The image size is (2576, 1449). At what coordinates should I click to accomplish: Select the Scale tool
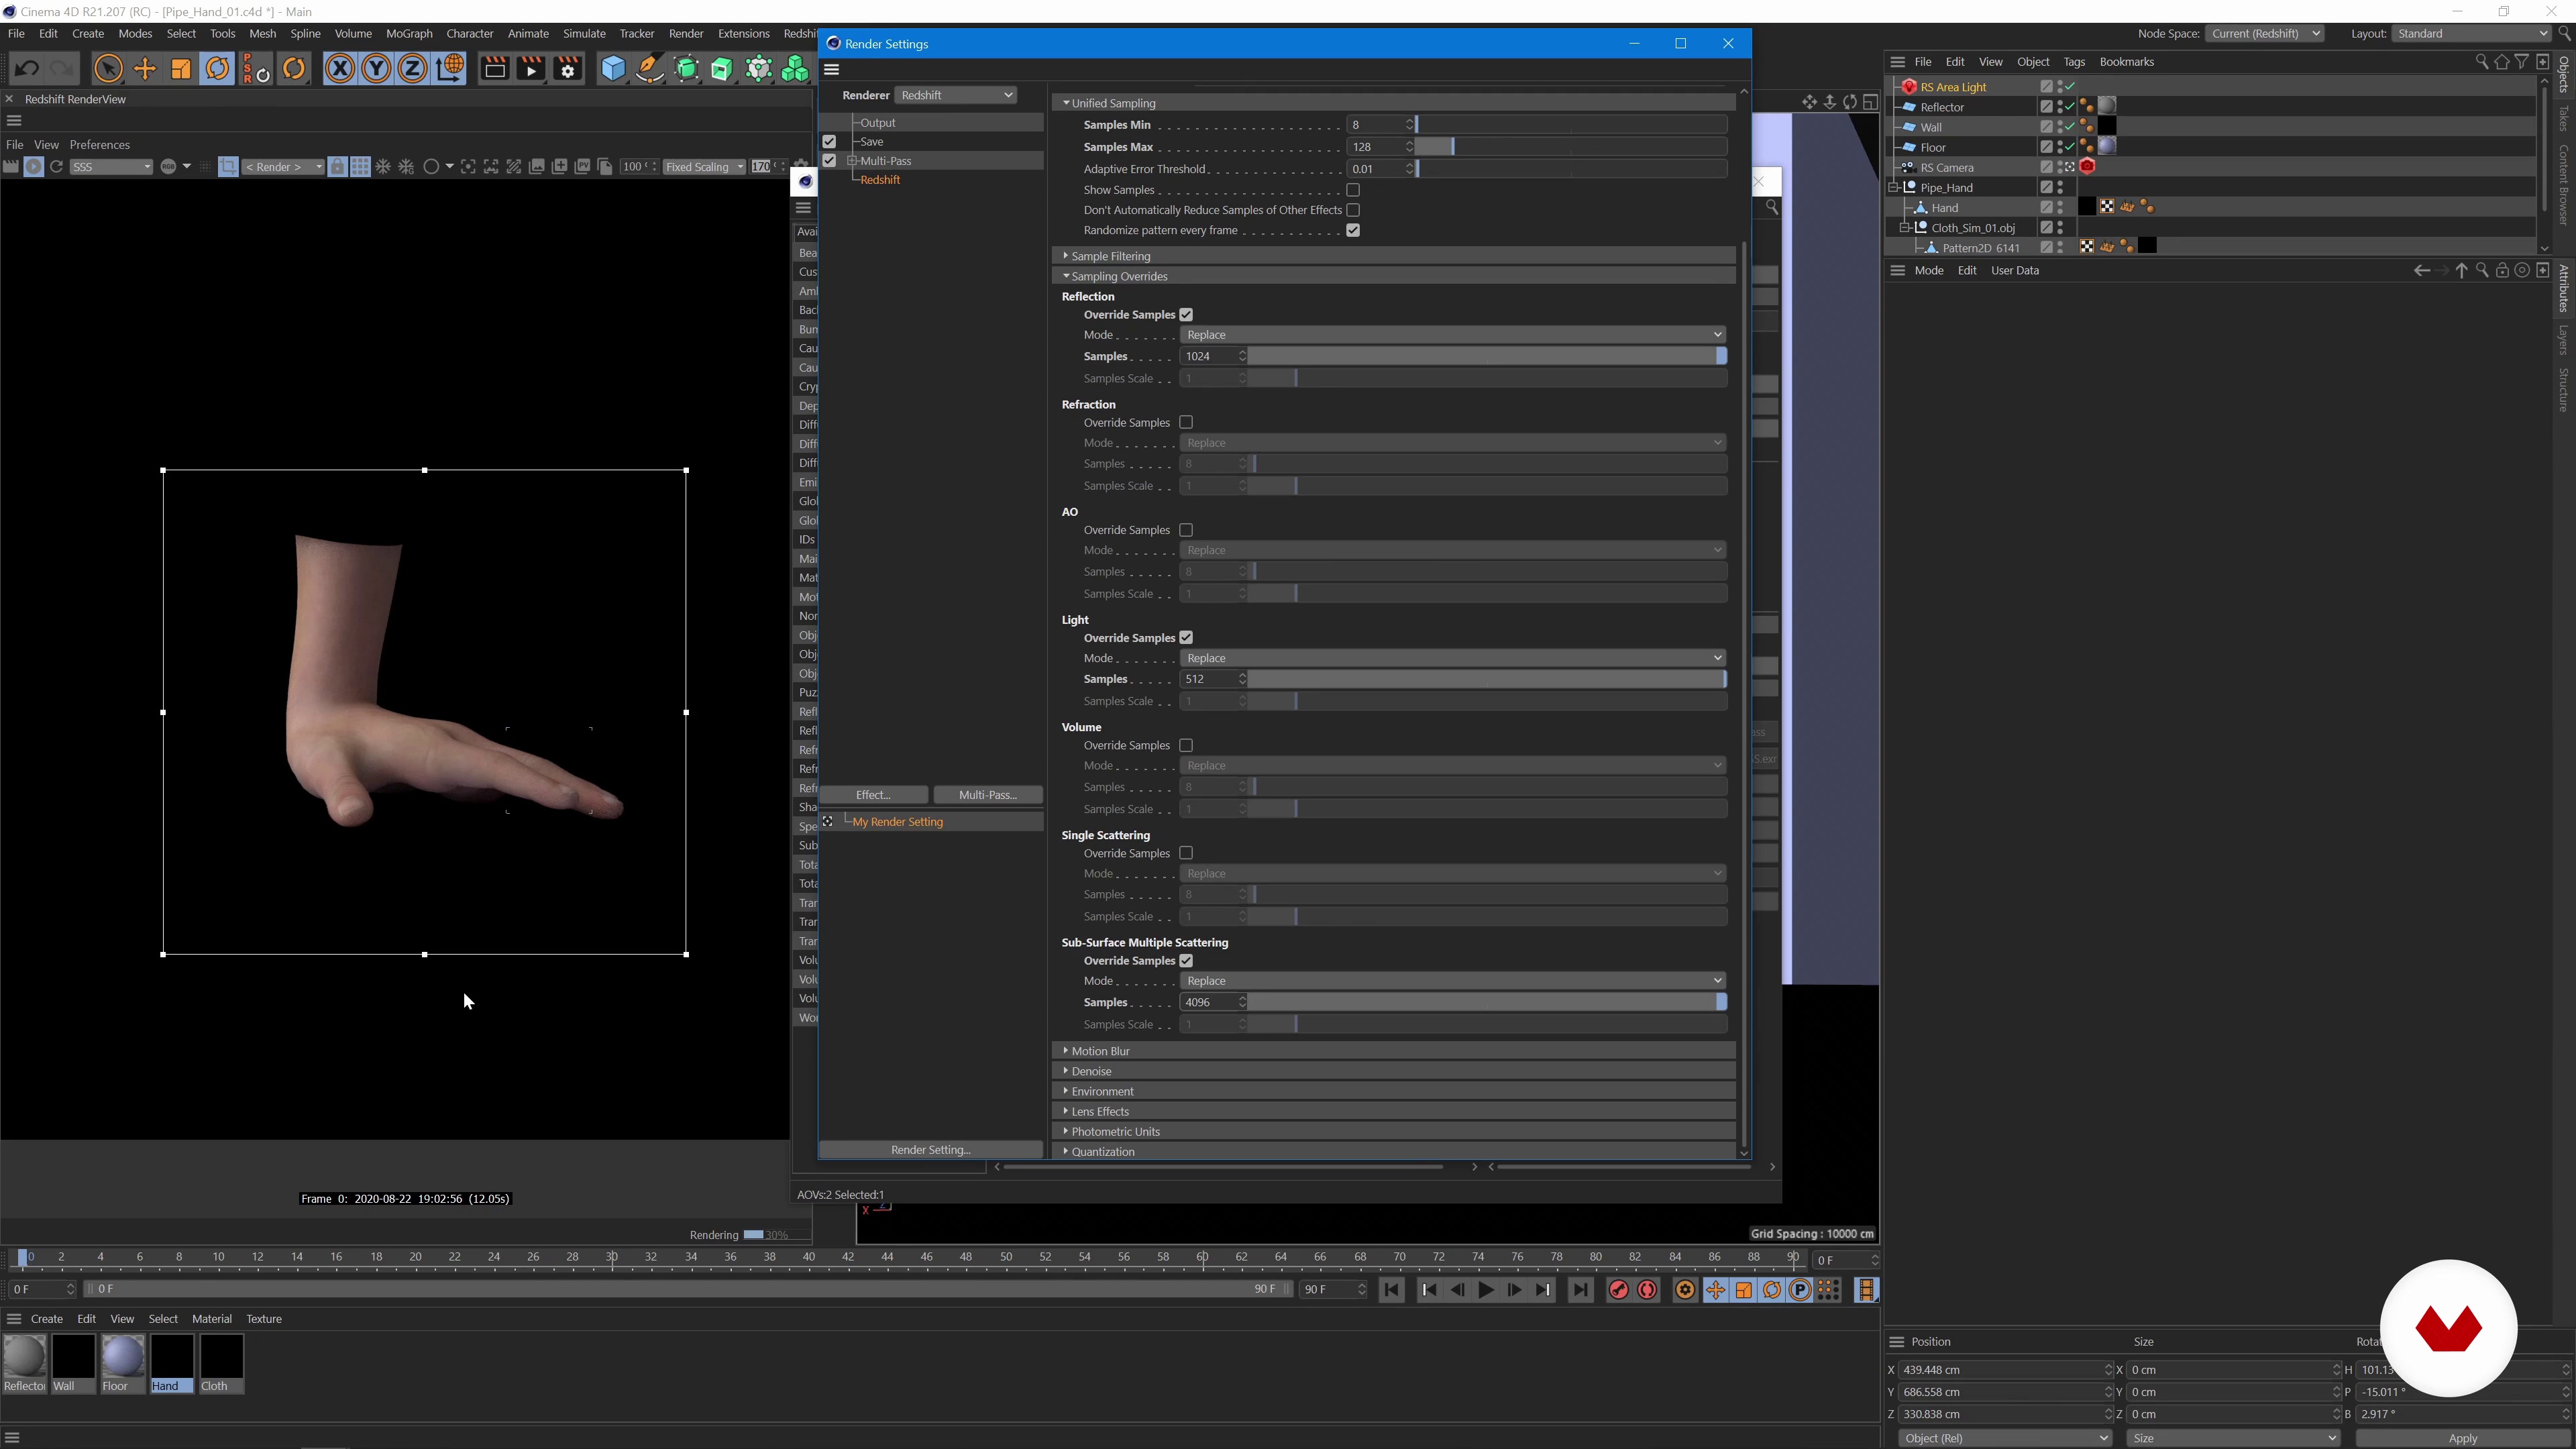[181, 69]
